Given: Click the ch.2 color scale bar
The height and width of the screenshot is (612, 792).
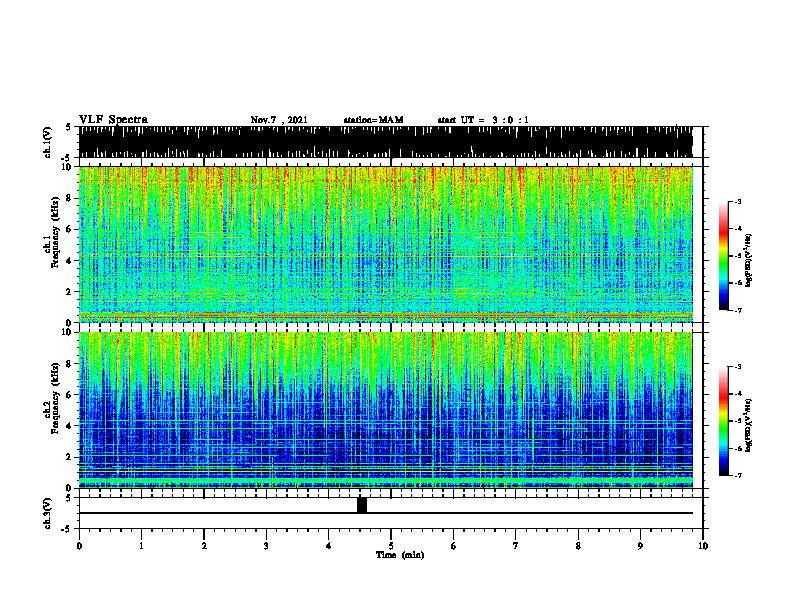Looking at the screenshot, I should coord(723,421).
